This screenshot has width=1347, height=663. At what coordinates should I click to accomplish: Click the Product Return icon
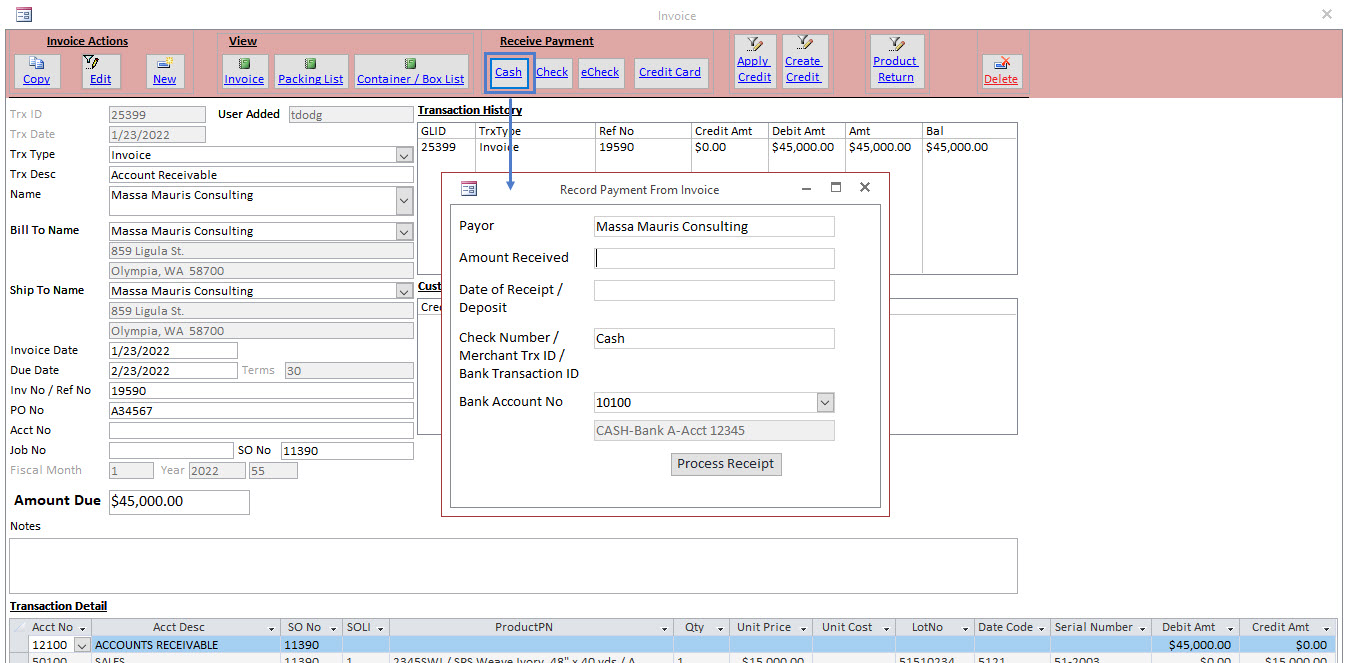896,60
